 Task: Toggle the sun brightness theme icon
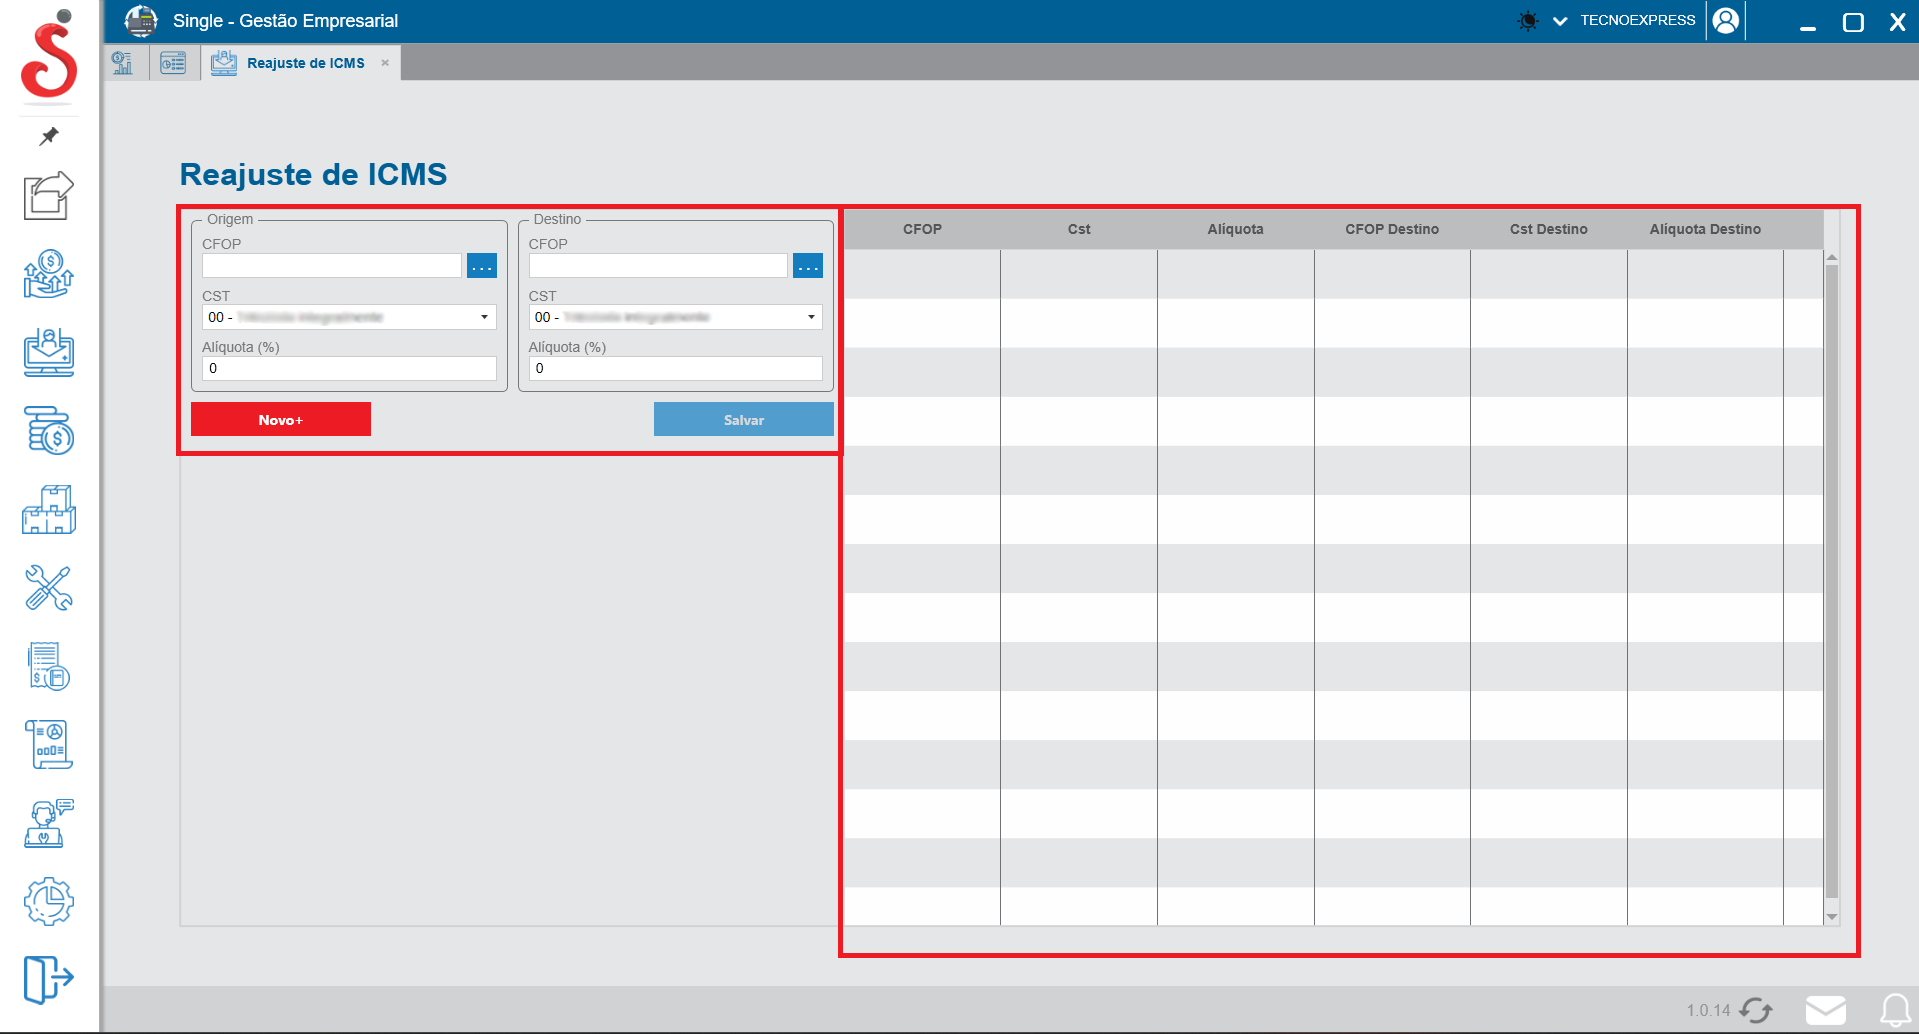tap(1528, 21)
